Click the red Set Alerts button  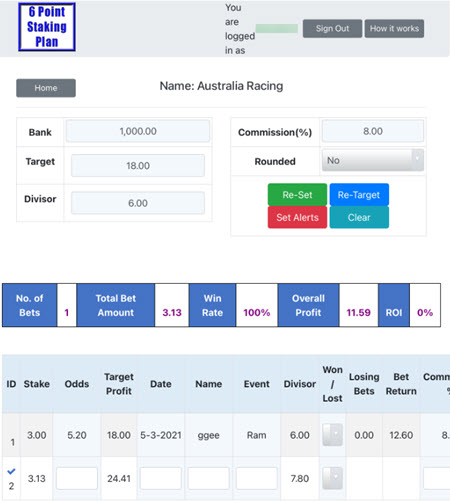point(297,217)
